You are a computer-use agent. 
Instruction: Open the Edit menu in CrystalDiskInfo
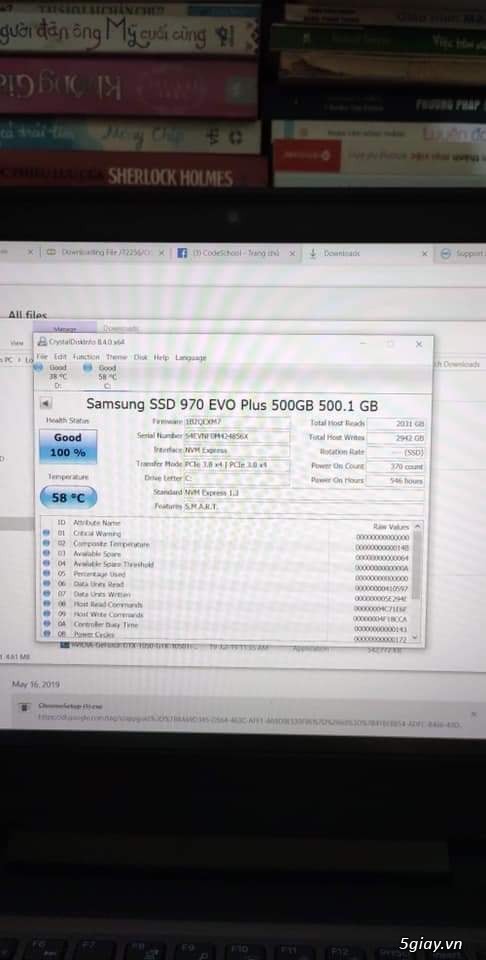click(x=60, y=356)
